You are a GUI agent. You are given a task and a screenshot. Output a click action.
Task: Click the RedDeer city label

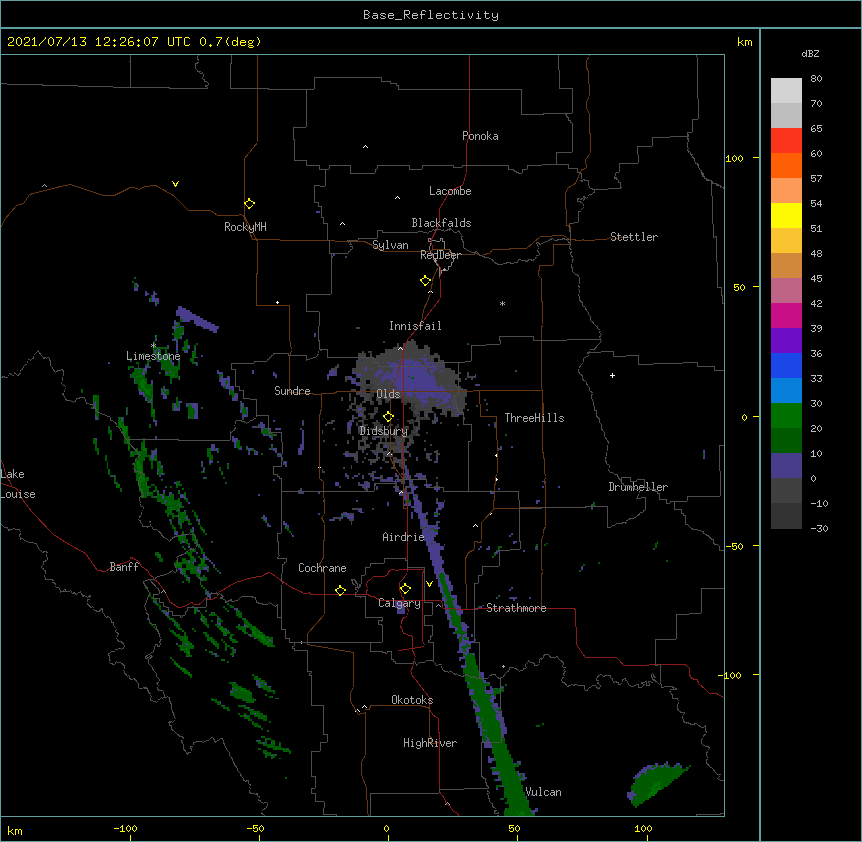tap(440, 255)
